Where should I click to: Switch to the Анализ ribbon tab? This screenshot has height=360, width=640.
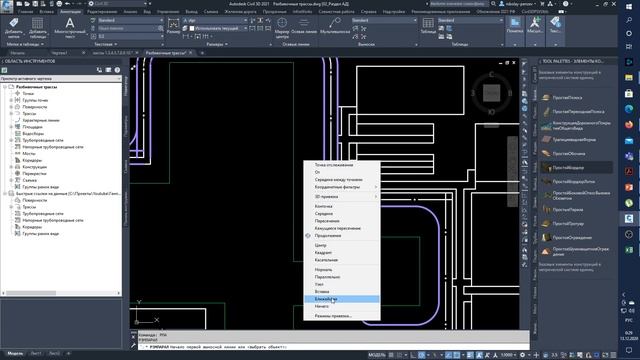tap(130, 12)
